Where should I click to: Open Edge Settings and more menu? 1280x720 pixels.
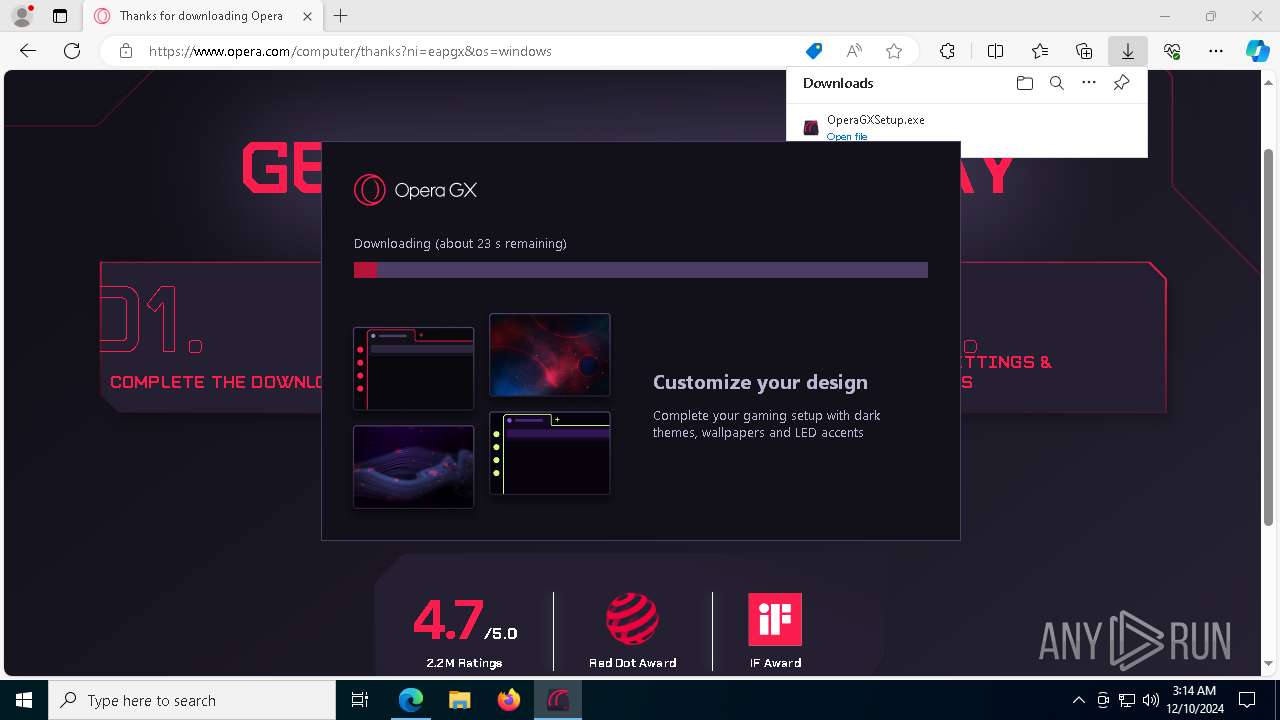pyautogui.click(x=1216, y=51)
